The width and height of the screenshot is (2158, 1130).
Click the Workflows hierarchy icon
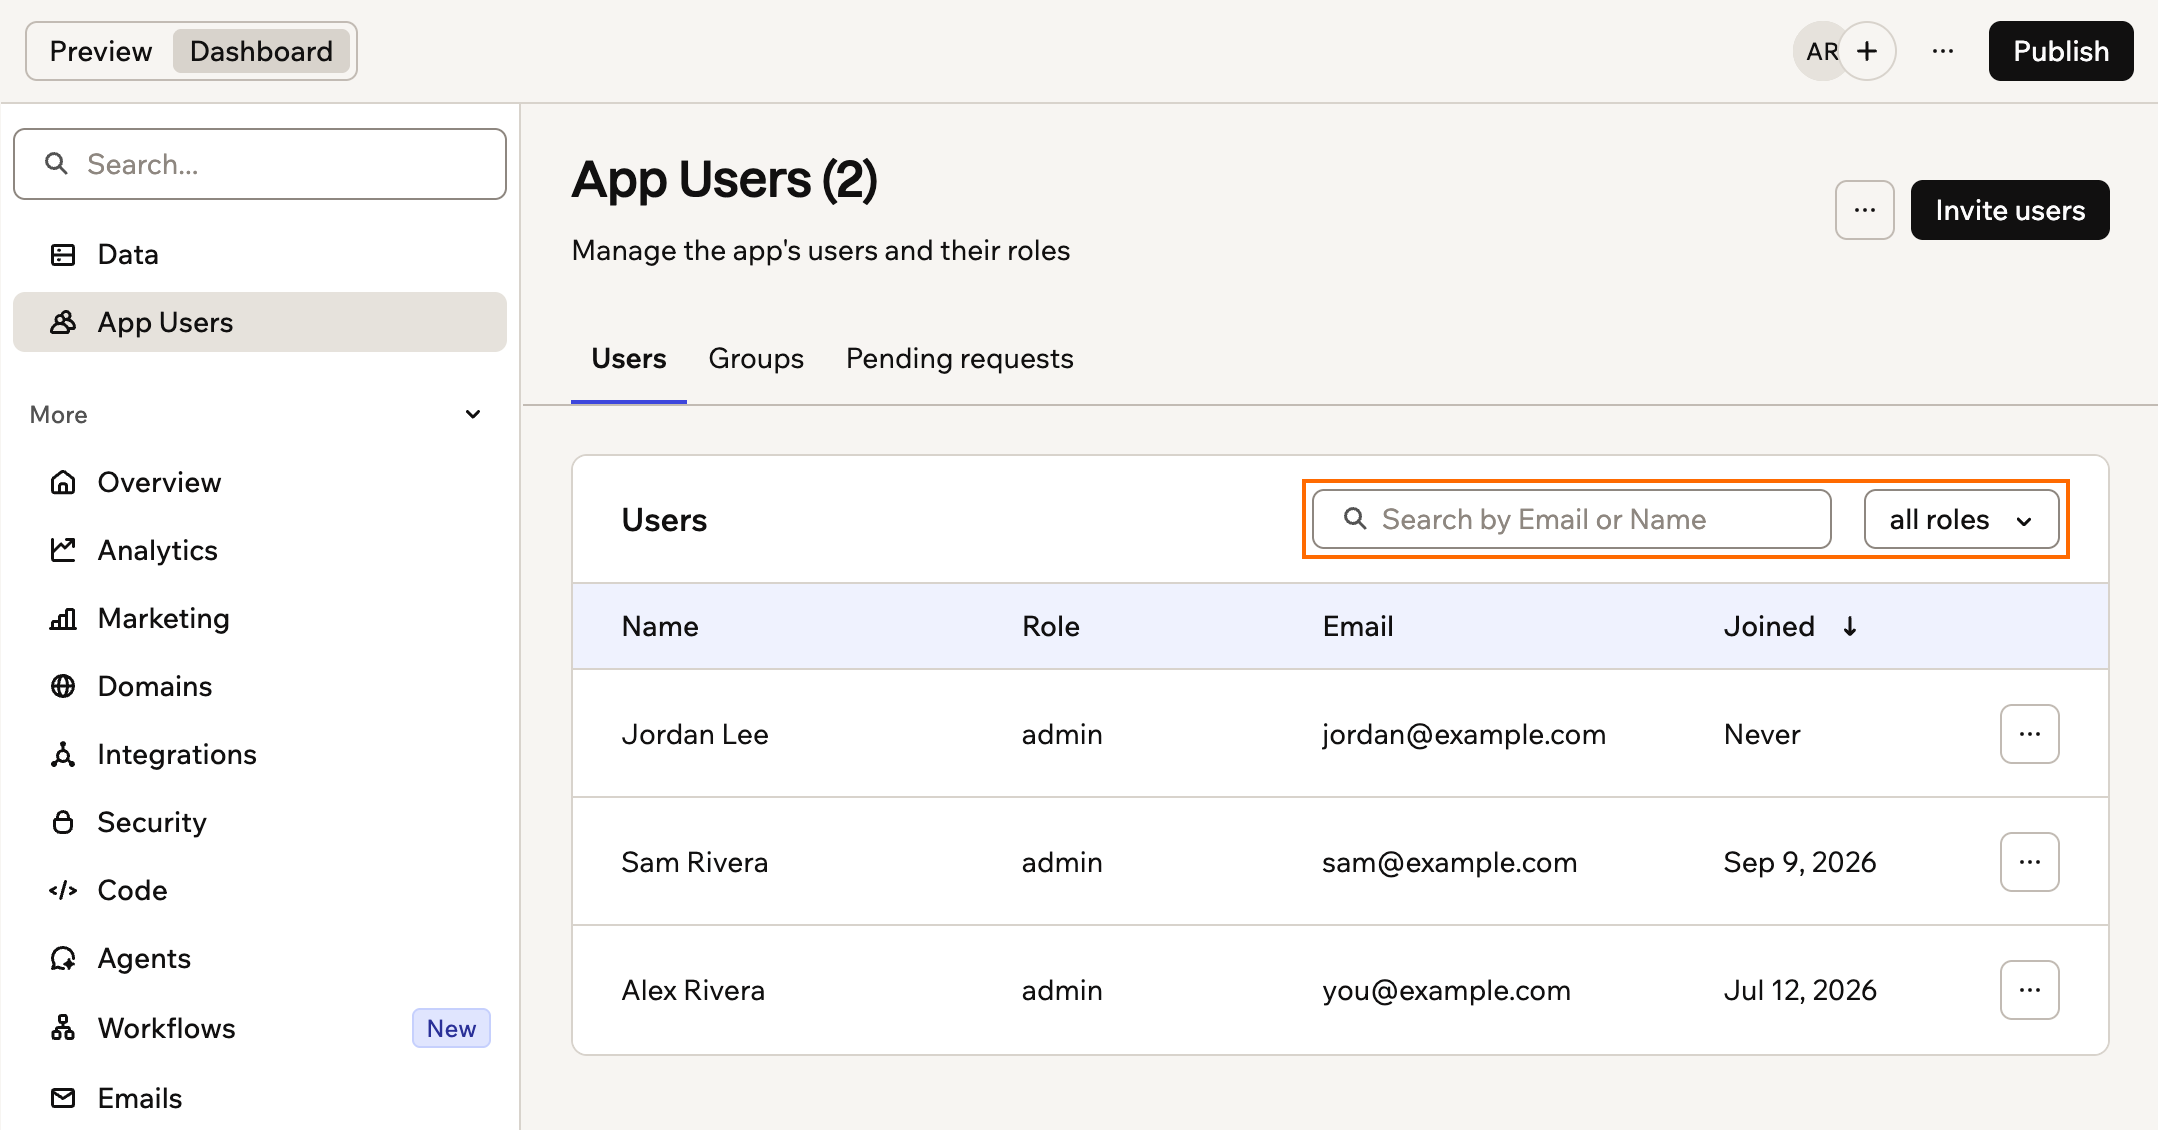63,1028
